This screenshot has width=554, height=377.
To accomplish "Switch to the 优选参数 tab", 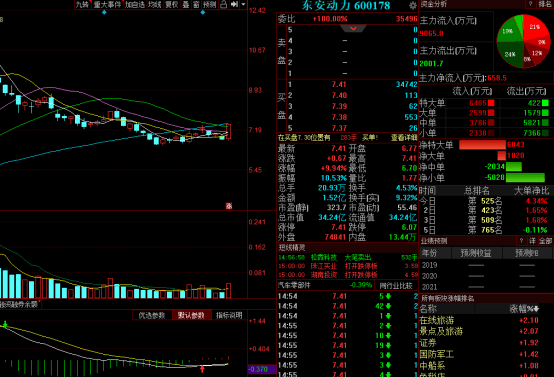I will point(152,315).
